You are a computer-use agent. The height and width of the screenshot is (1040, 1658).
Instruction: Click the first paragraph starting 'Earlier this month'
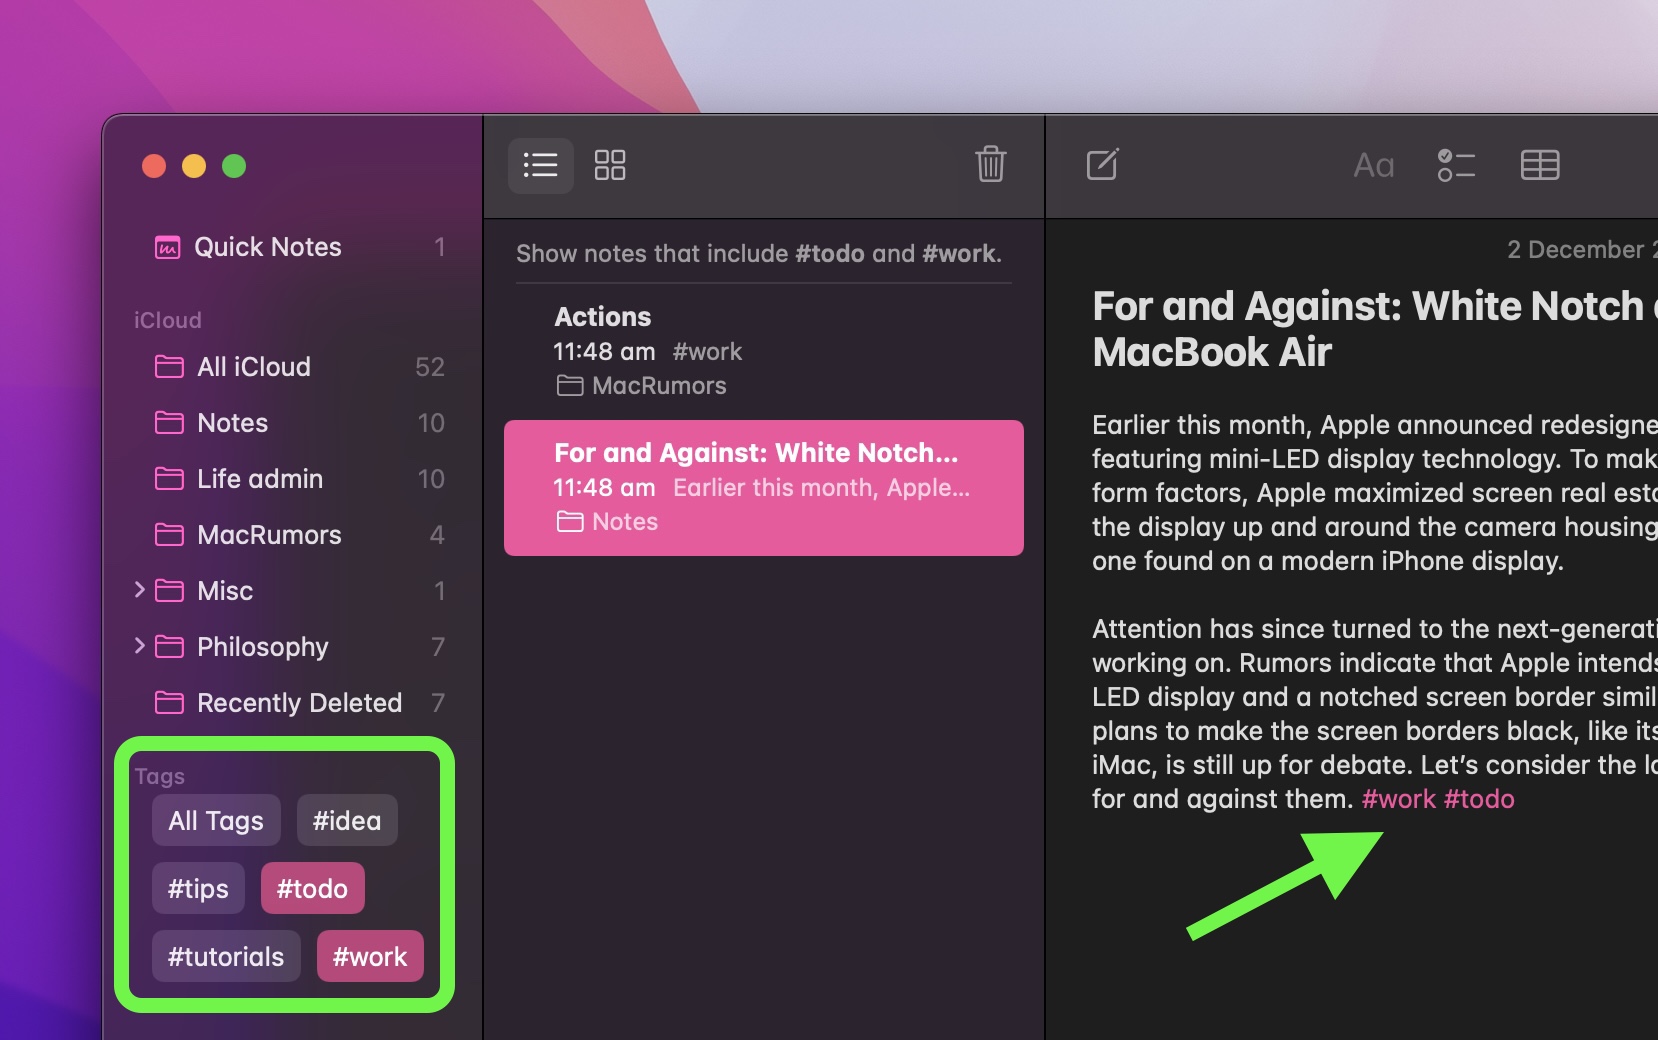coord(1375,493)
